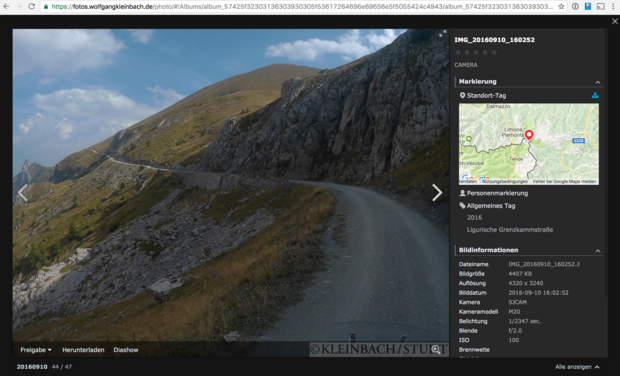
Task: Click the magnifier zoom icon on photo
Action: point(436,350)
